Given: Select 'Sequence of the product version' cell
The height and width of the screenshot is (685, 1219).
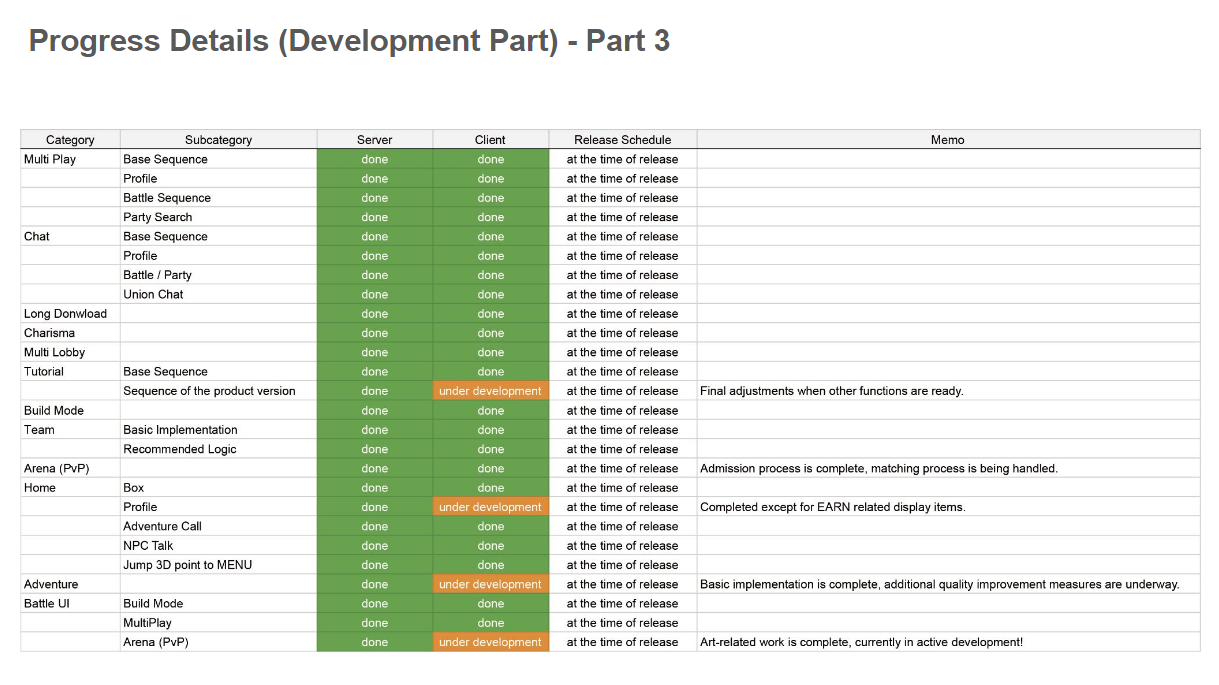Looking at the screenshot, I should 218,391.
